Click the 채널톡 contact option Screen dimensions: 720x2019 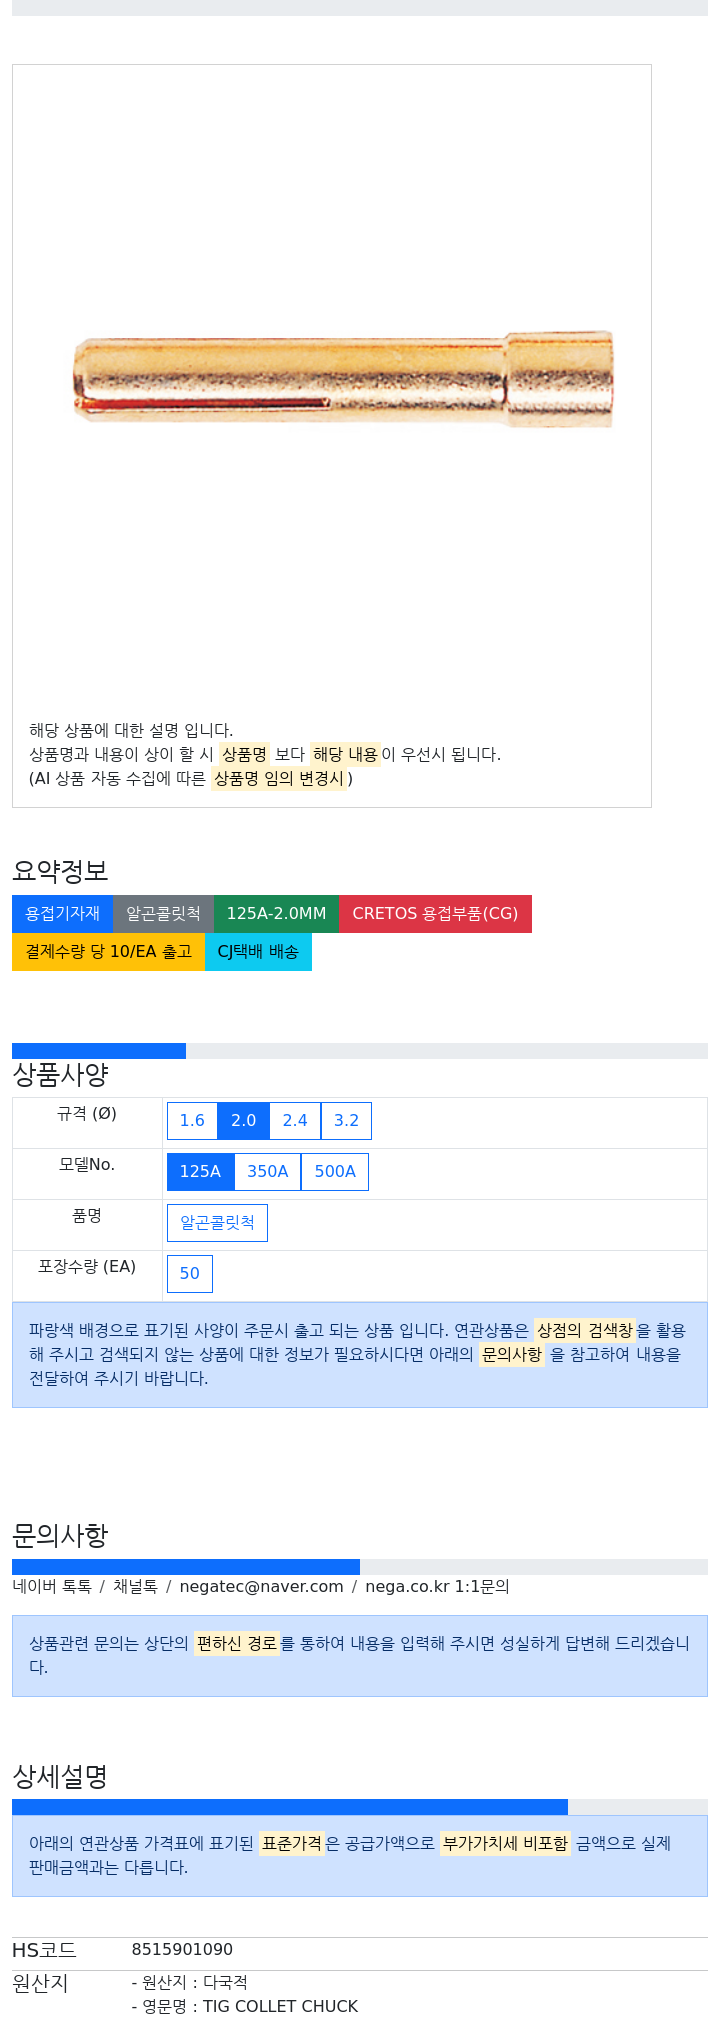[x=135, y=1587]
